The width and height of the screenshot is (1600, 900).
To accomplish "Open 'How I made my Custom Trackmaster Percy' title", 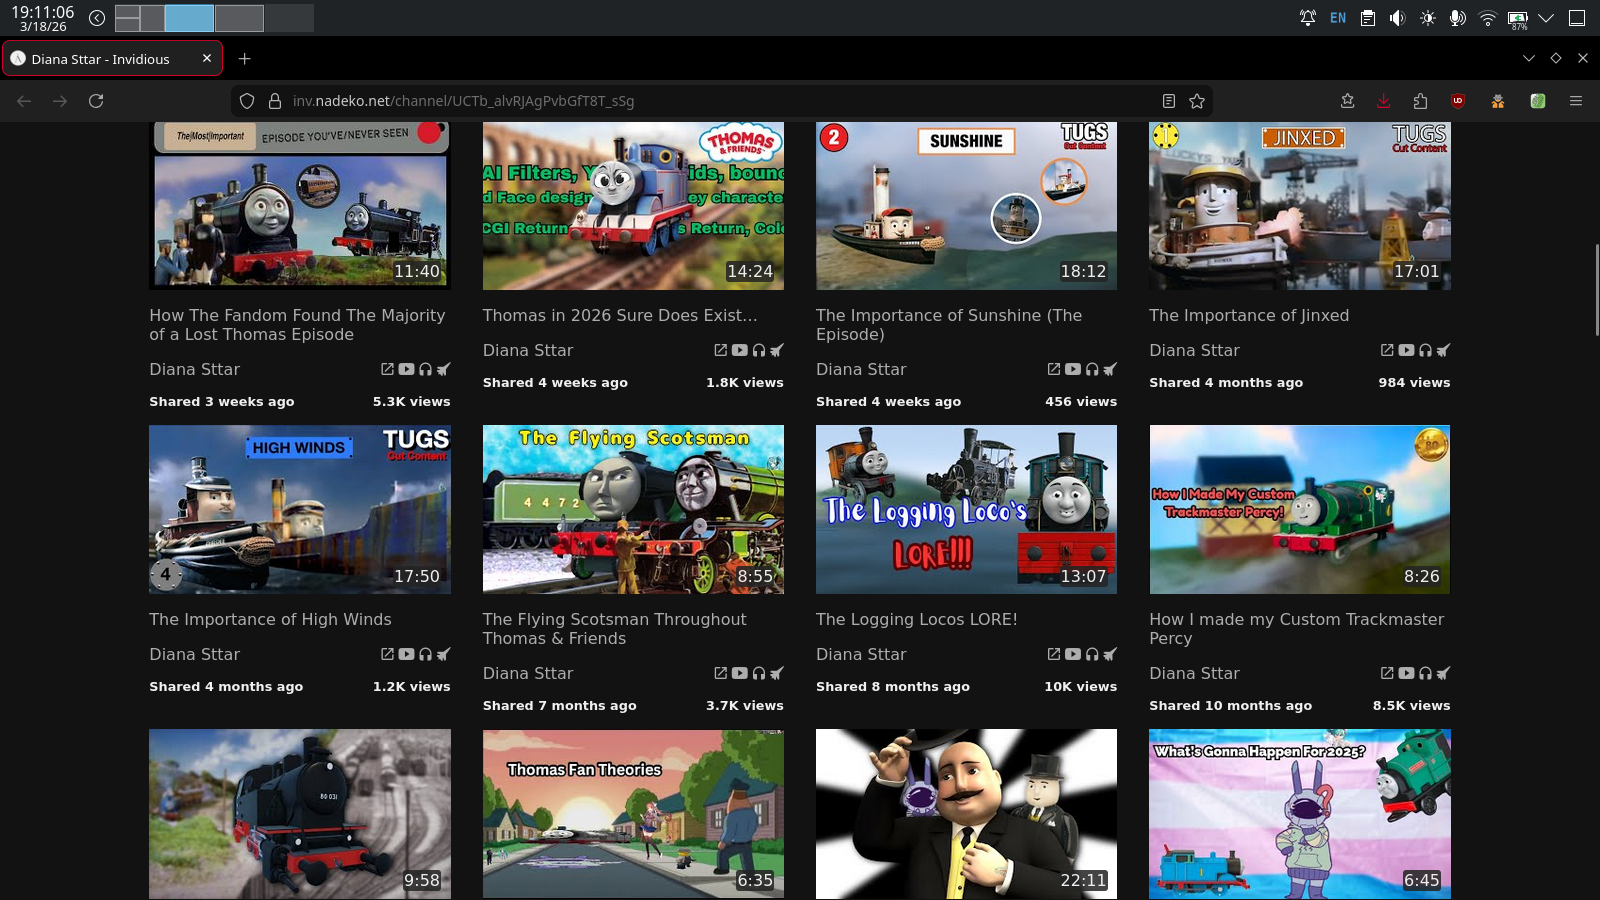I will click(1296, 629).
